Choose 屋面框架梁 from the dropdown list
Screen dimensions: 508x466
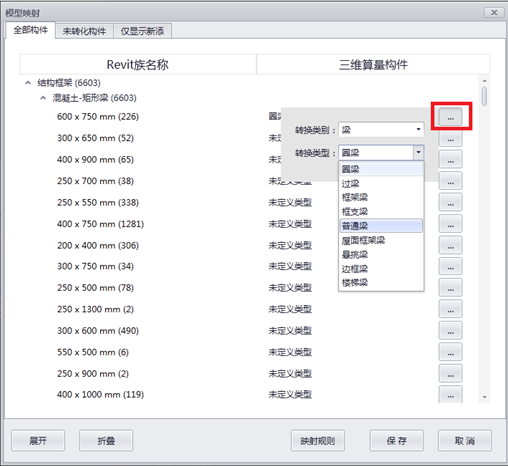(x=381, y=240)
